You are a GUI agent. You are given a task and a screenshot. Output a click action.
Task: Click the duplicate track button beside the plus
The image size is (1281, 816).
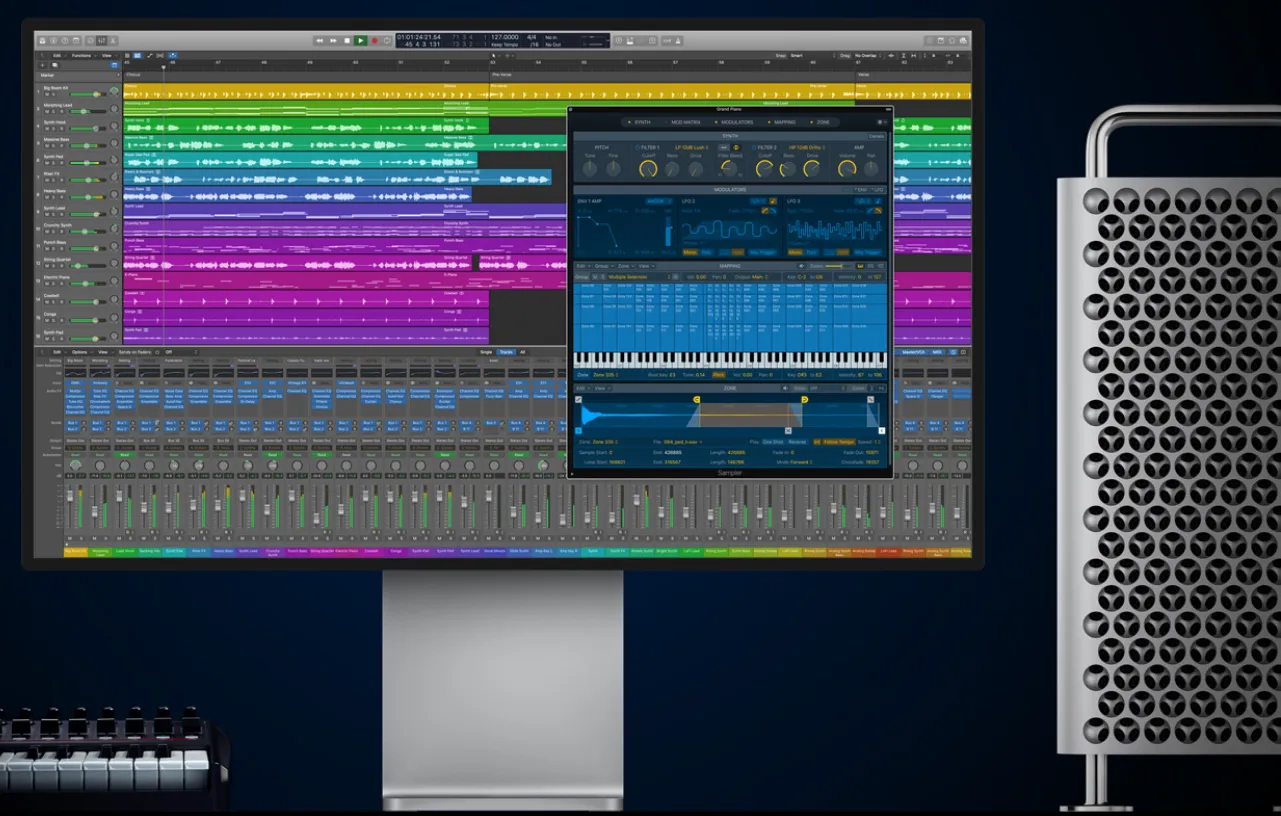click(x=54, y=66)
